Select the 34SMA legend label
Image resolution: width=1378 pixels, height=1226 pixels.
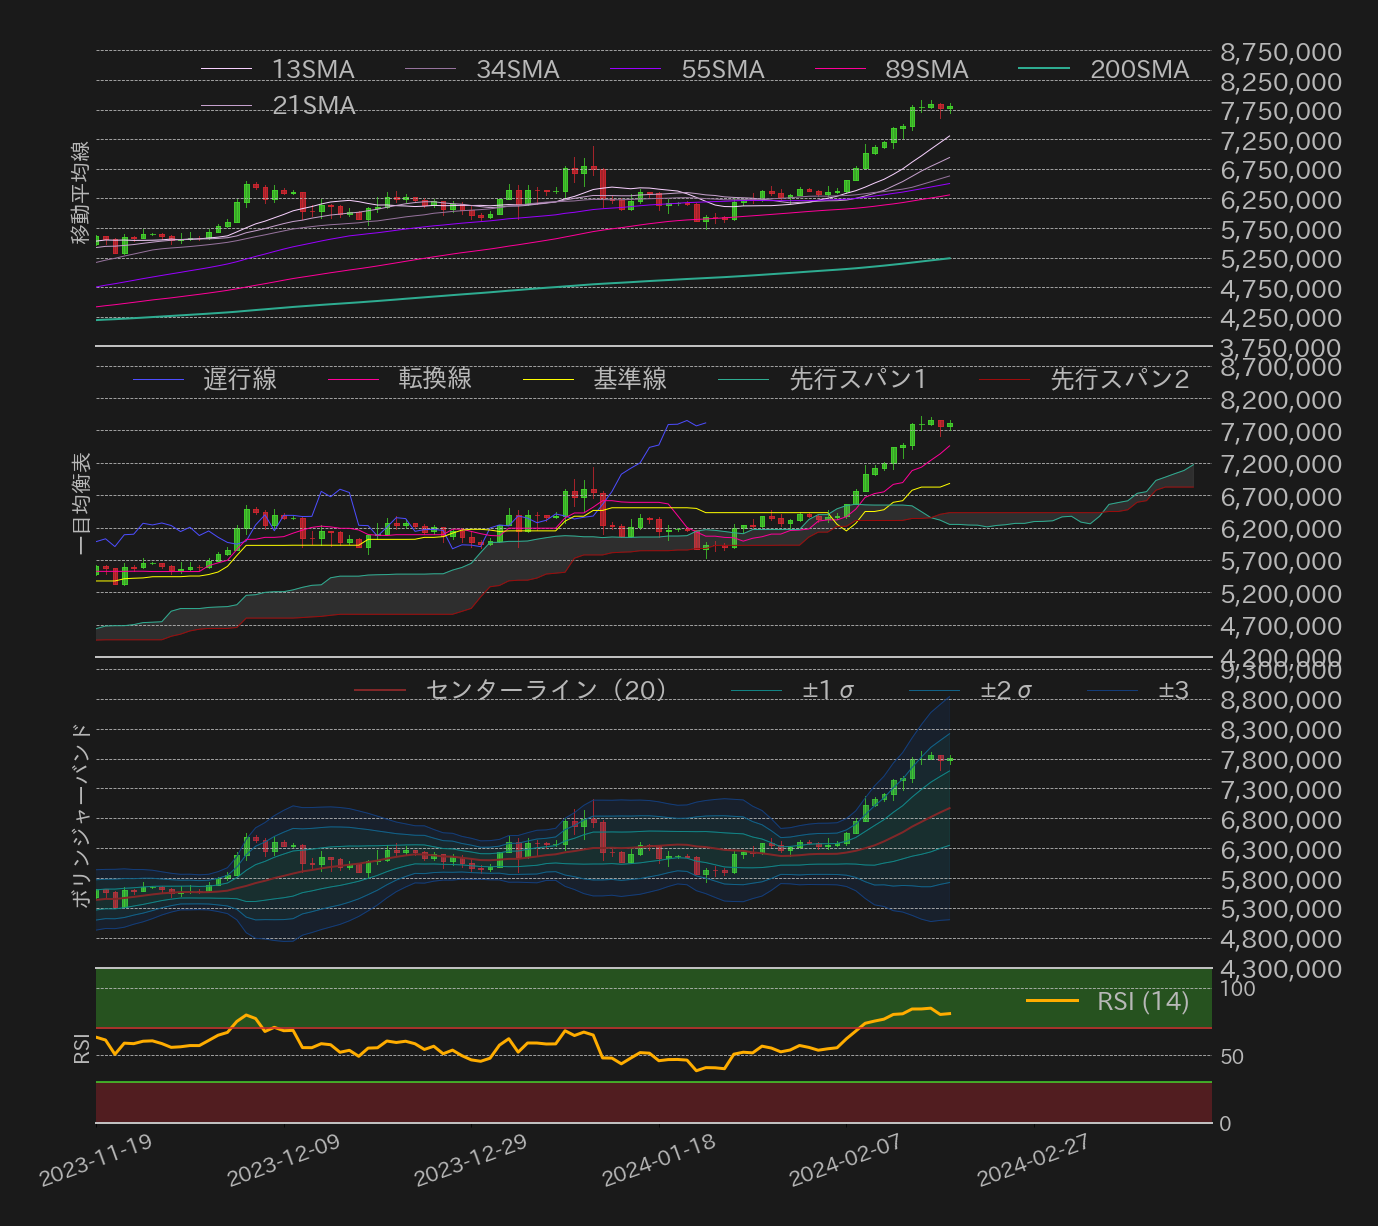coord(517,70)
